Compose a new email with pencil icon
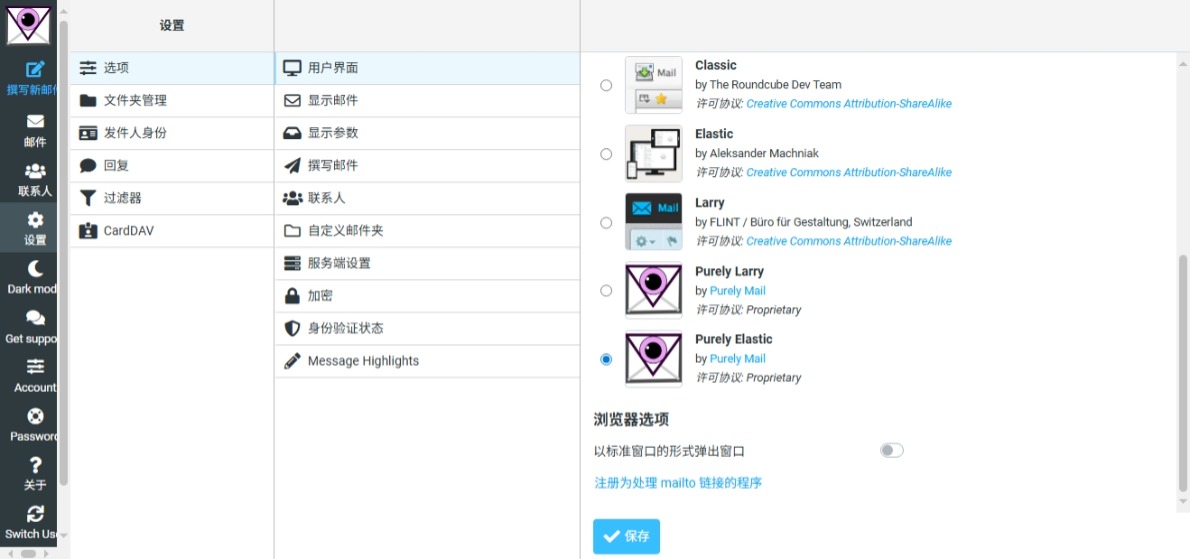 tap(35, 70)
